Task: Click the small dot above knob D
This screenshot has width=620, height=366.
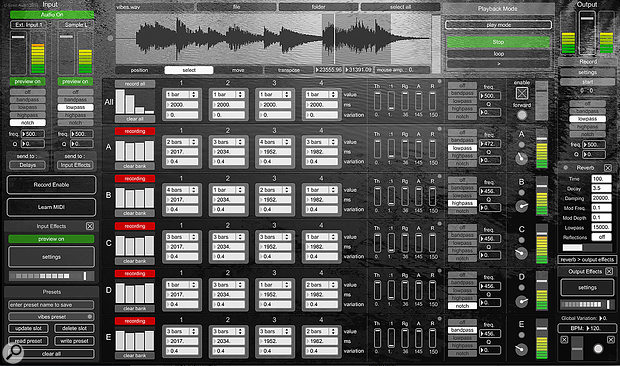Action: tap(522, 287)
